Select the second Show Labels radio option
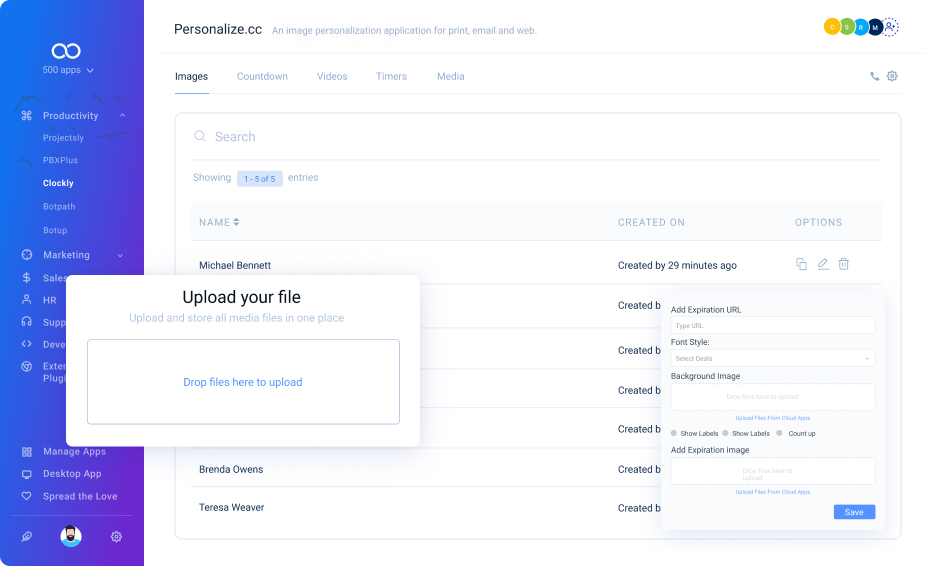Image resolution: width=940 pixels, height=566 pixels. (x=725, y=433)
